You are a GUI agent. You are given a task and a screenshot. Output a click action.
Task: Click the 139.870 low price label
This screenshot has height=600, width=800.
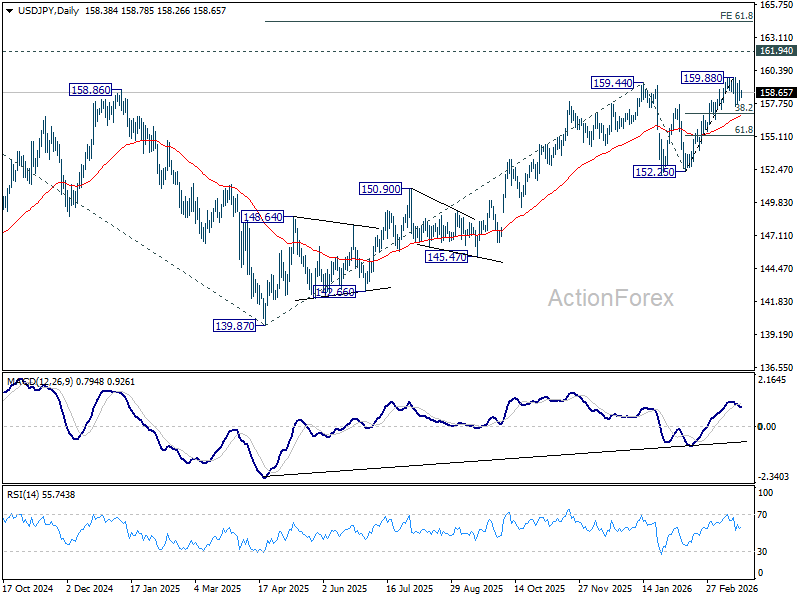(234, 326)
